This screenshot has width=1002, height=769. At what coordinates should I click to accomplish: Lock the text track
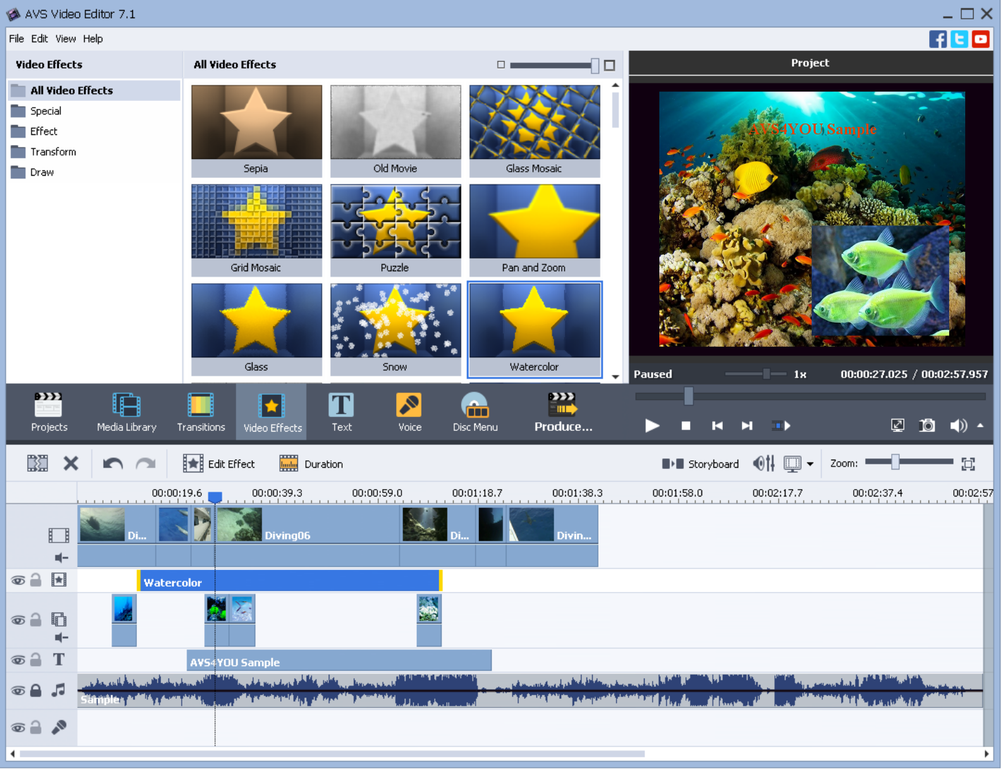36,659
